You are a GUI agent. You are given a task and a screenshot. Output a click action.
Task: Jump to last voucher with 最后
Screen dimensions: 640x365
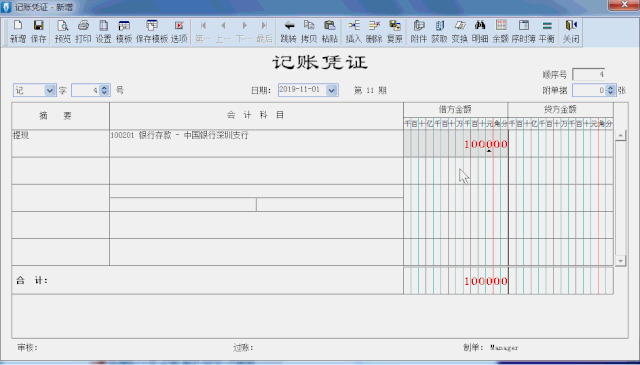coord(264,32)
